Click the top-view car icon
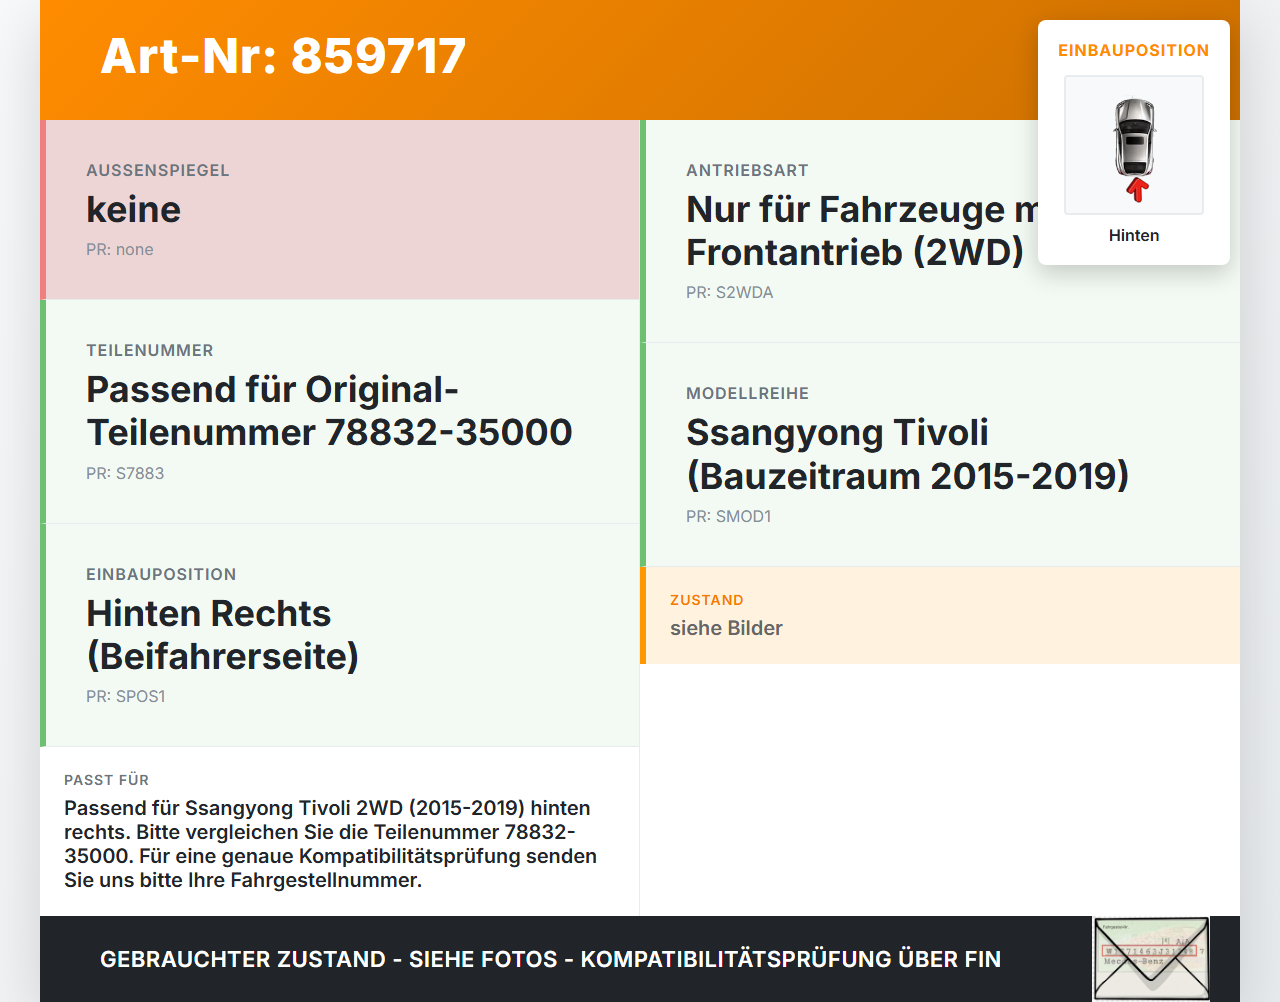The image size is (1280, 1002). [x=1134, y=138]
